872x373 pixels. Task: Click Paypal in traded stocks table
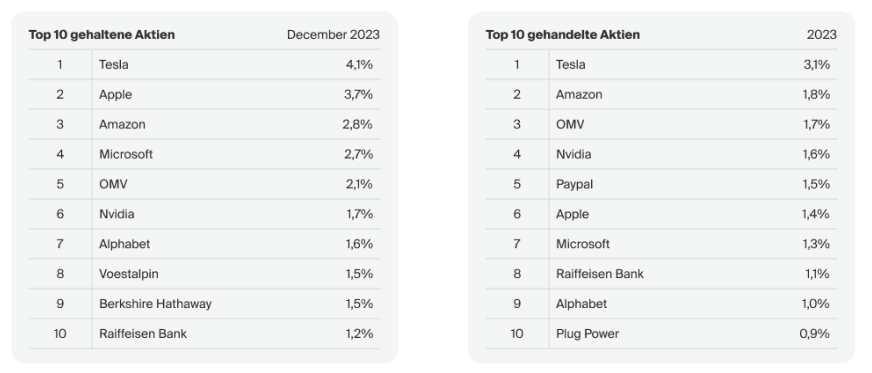pos(574,185)
